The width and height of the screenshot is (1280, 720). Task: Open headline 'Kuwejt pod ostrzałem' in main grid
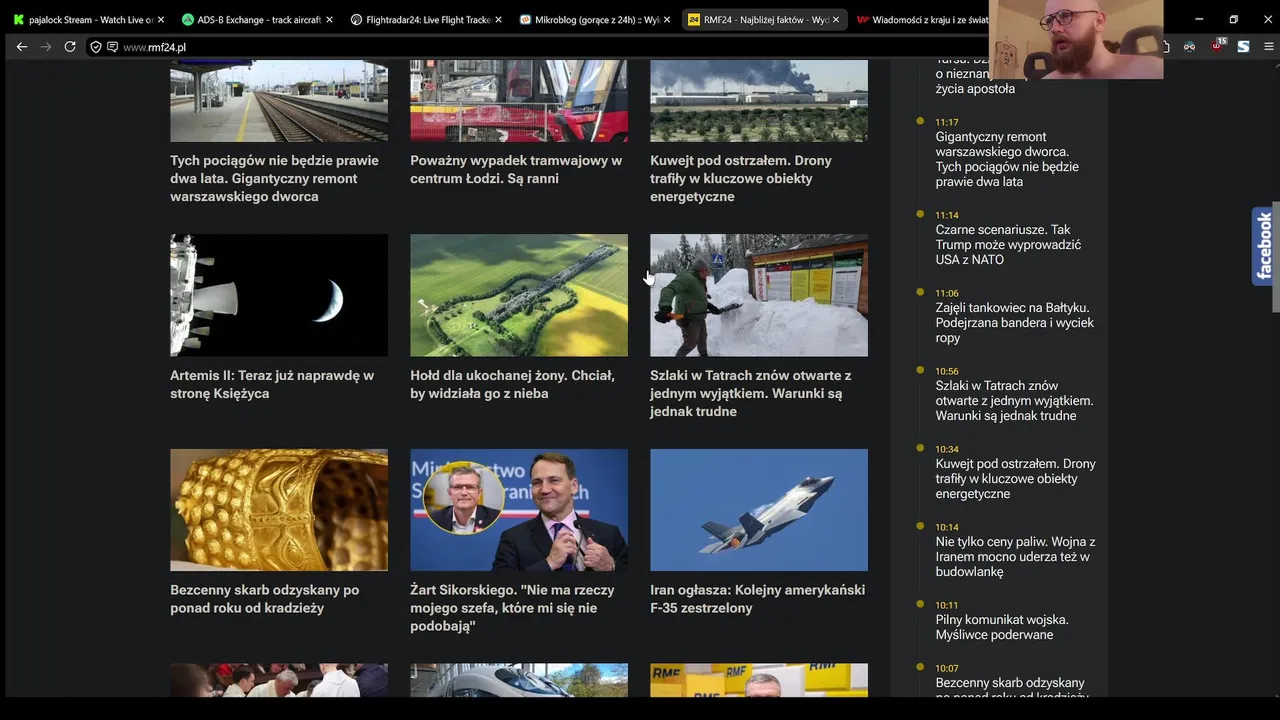(741, 179)
